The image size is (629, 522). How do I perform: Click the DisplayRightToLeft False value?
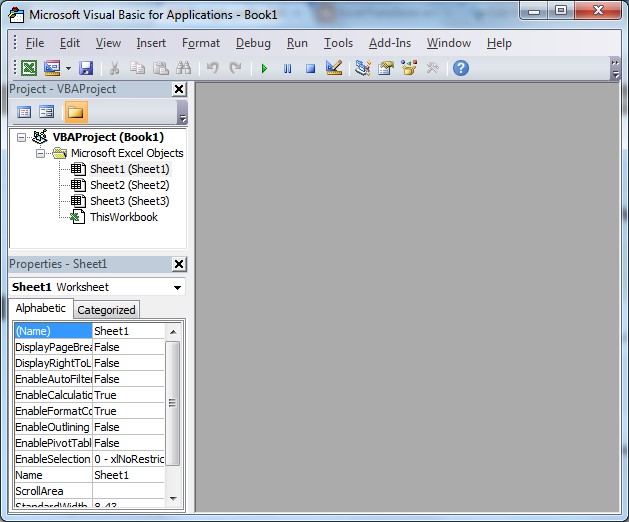[x=128, y=363]
